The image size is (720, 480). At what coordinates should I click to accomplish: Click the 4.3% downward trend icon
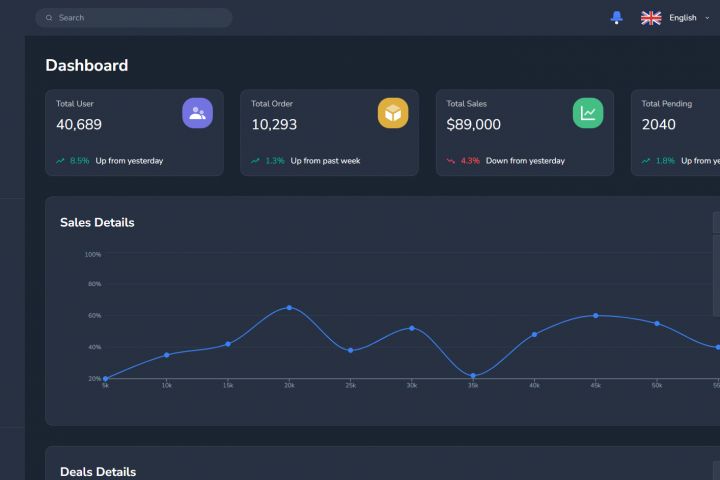(450, 161)
